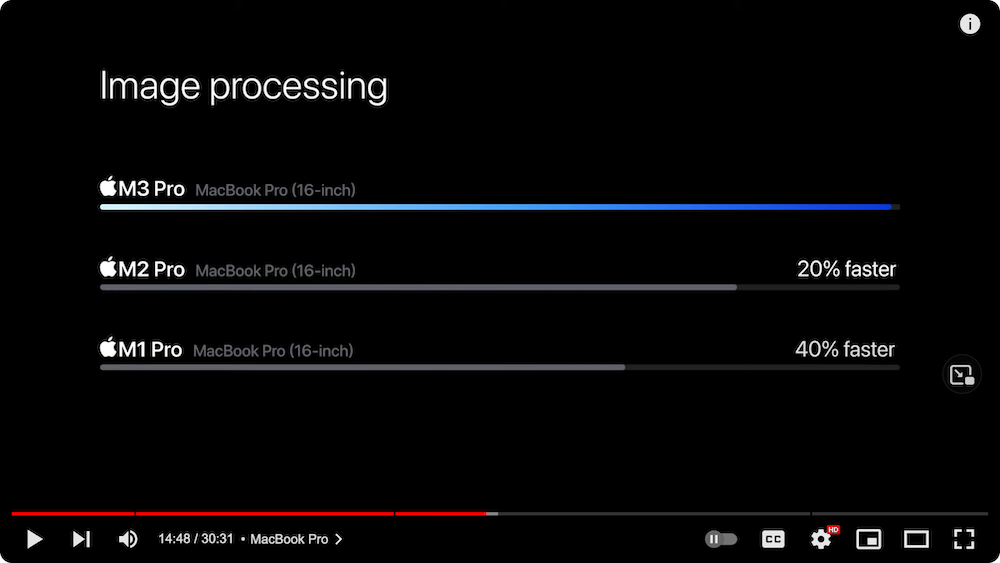
Task: Mute the volume speaker icon
Action: point(128,539)
